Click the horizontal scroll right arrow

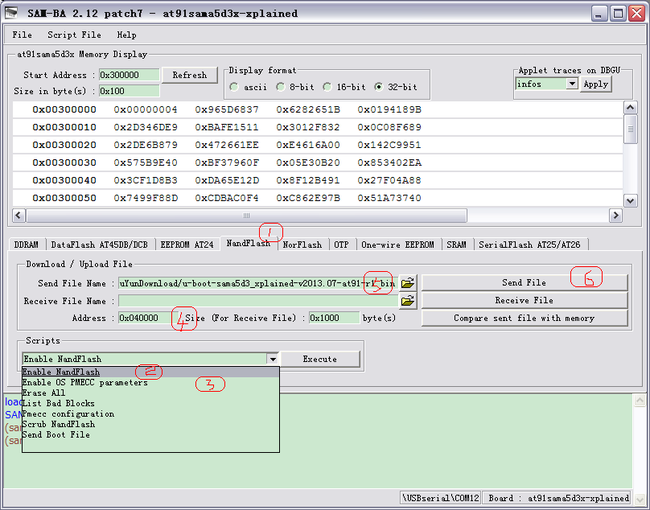pyautogui.click(x=616, y=216)
